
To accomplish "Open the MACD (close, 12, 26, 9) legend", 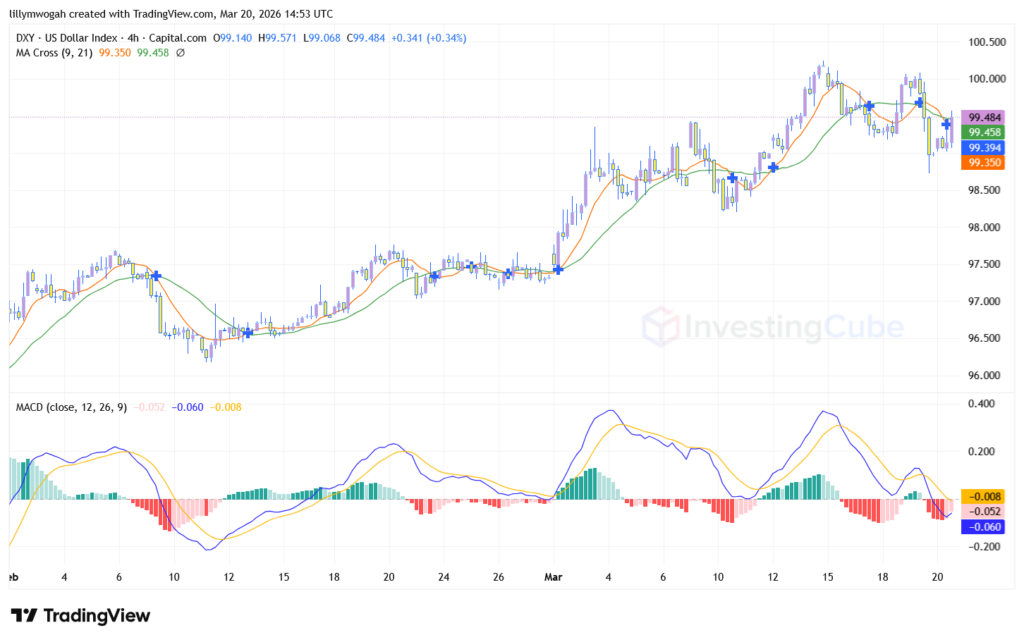I will [x=72, y=407].
